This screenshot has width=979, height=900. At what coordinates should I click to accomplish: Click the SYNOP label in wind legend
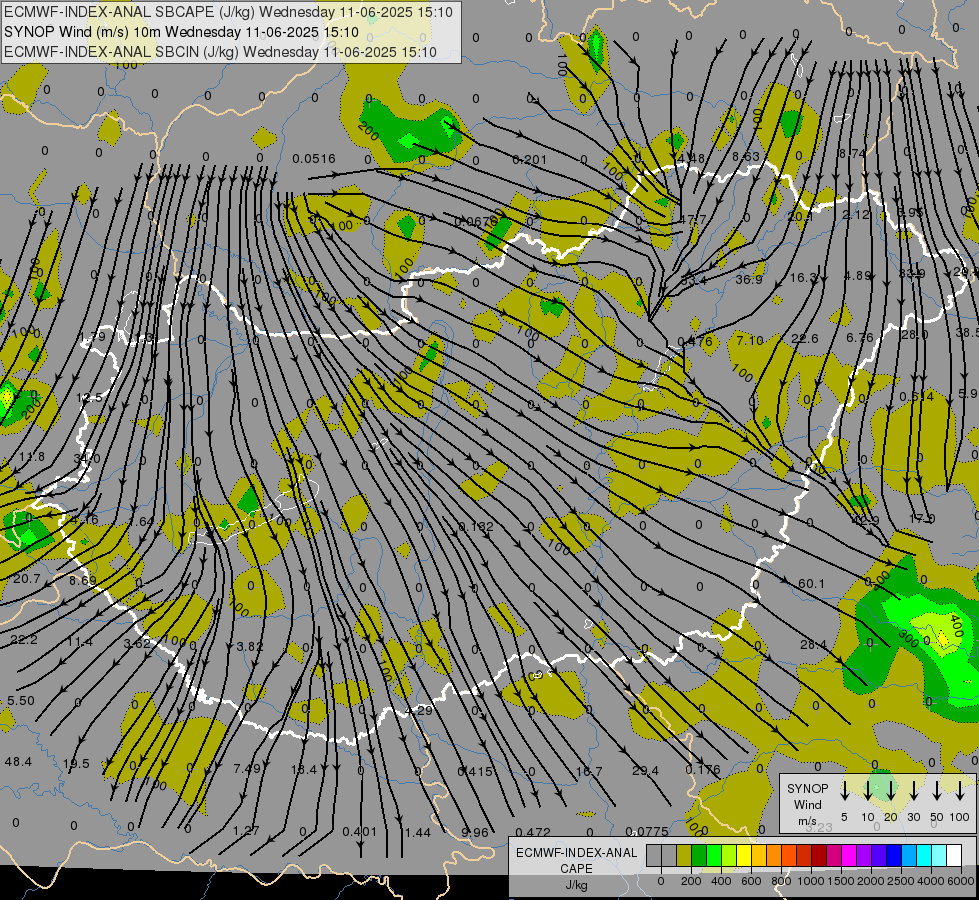(807, 788)
